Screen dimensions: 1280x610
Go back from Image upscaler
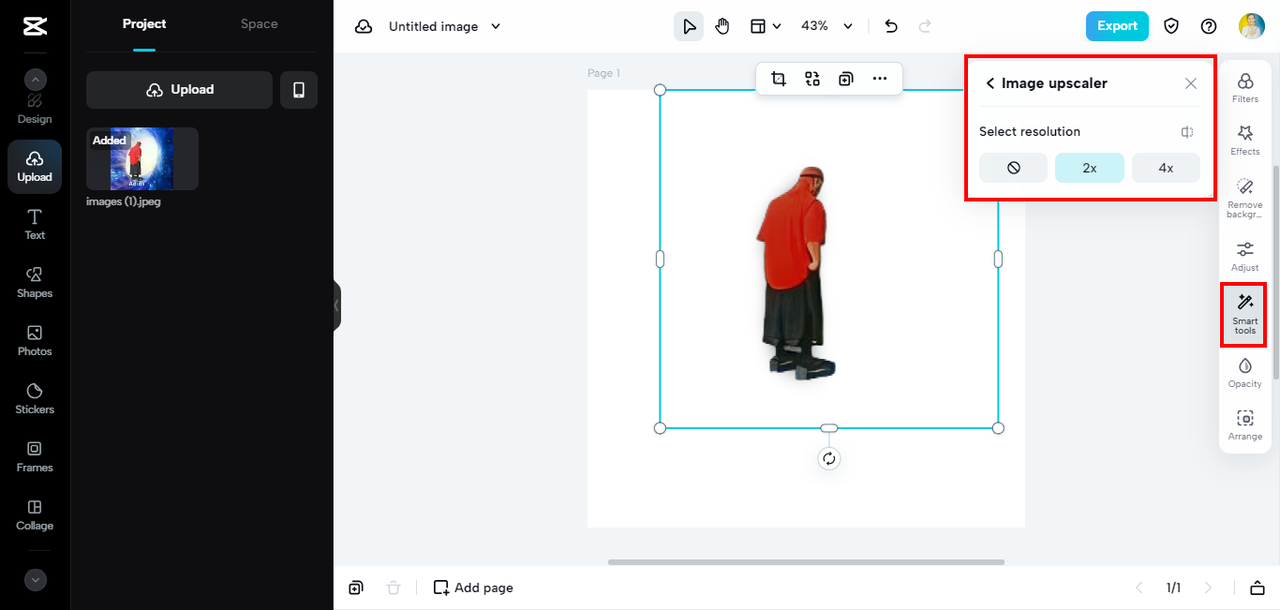click(990, 84)
